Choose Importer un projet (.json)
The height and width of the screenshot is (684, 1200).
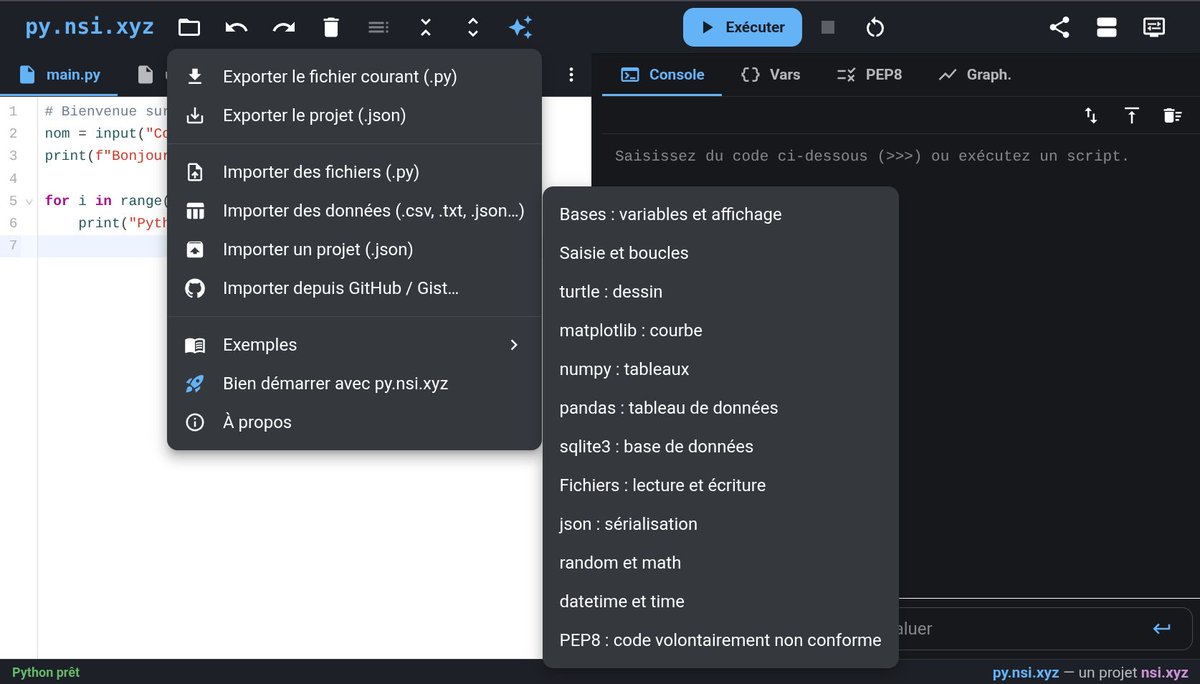pyautogui.click(x=354, y=250)
